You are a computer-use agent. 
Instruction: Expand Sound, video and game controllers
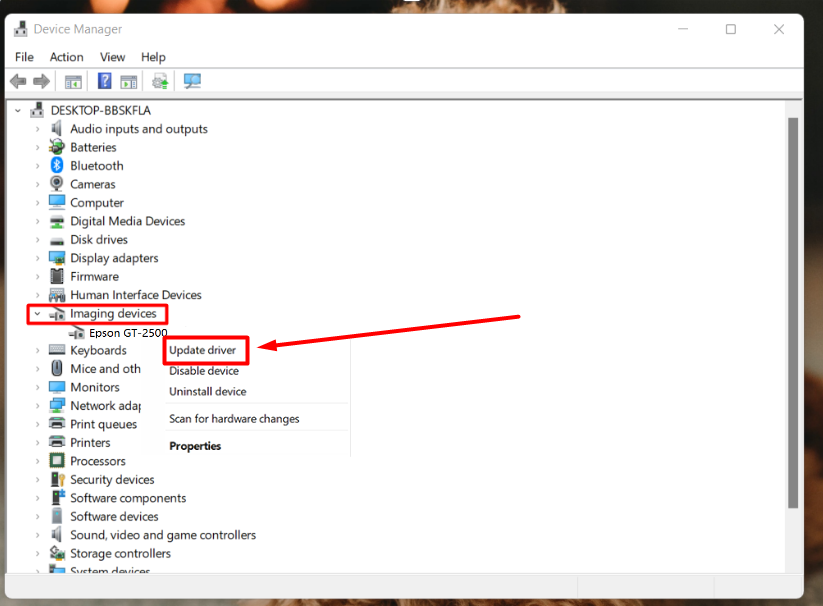(37, 535)
